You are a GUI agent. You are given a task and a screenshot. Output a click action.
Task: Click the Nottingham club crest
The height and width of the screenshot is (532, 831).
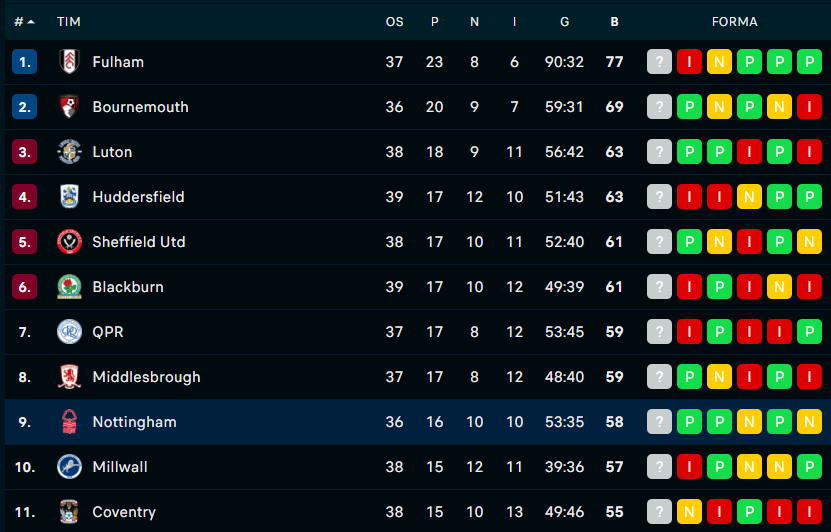point(69,422)
